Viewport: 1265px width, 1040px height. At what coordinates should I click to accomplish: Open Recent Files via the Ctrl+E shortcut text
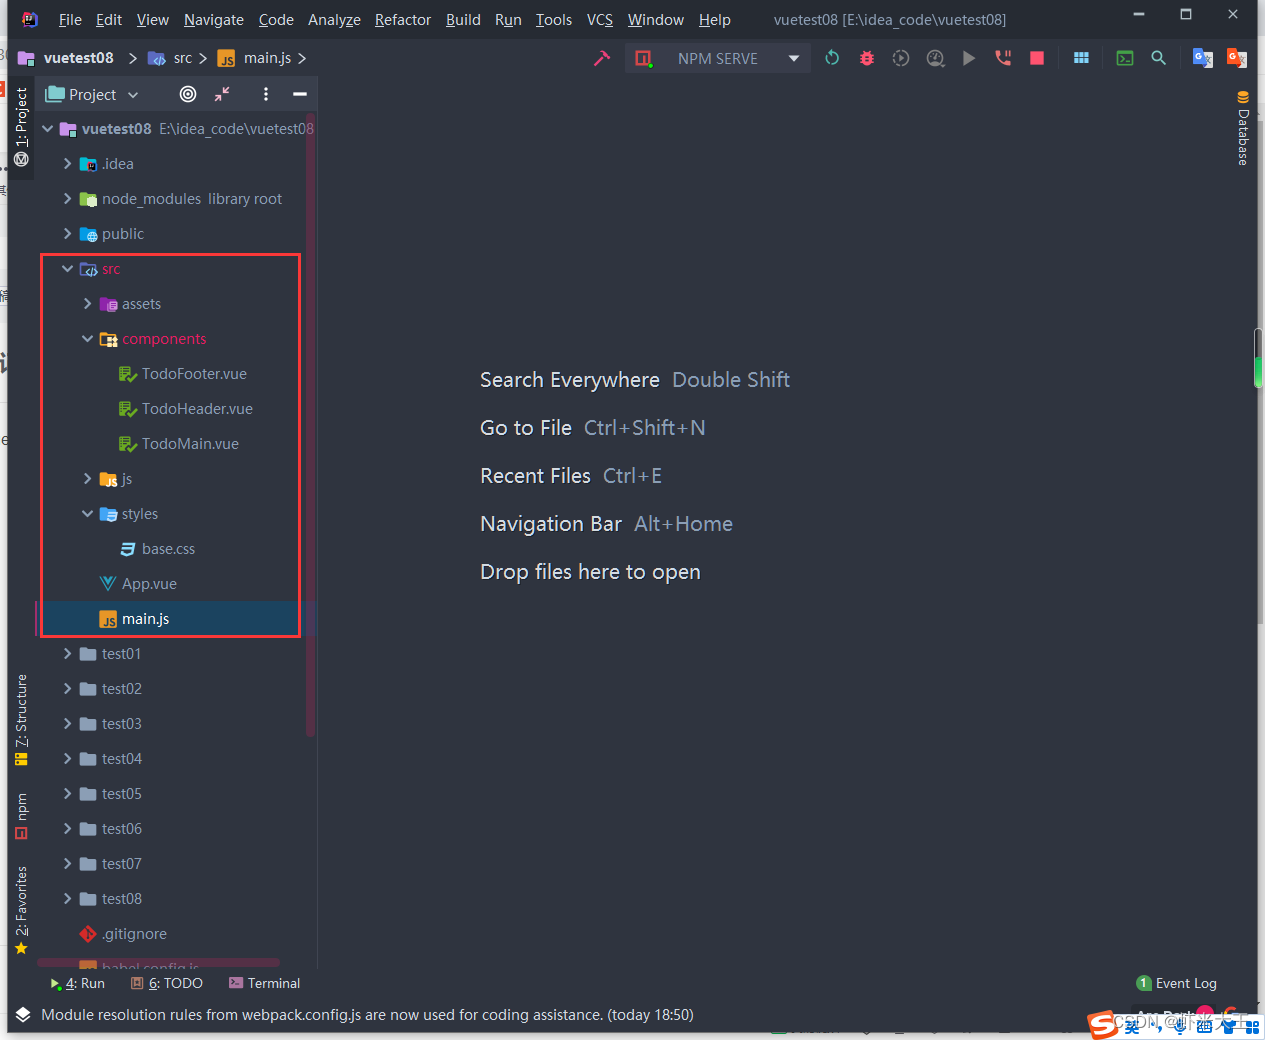point(631,475)
